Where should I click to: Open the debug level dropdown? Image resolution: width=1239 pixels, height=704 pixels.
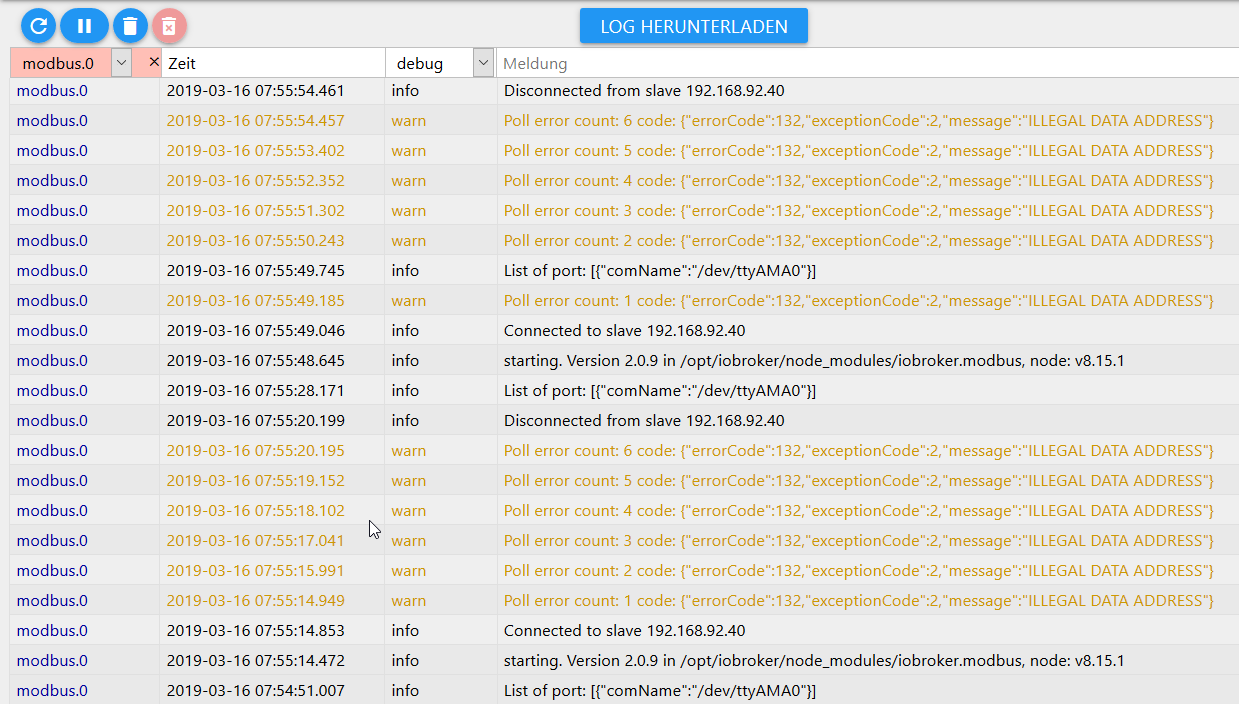pos(483,63)
